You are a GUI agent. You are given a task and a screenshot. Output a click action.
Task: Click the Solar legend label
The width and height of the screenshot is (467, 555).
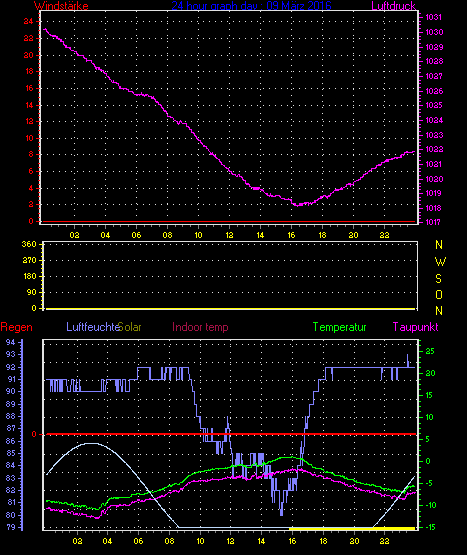[130, 327]
